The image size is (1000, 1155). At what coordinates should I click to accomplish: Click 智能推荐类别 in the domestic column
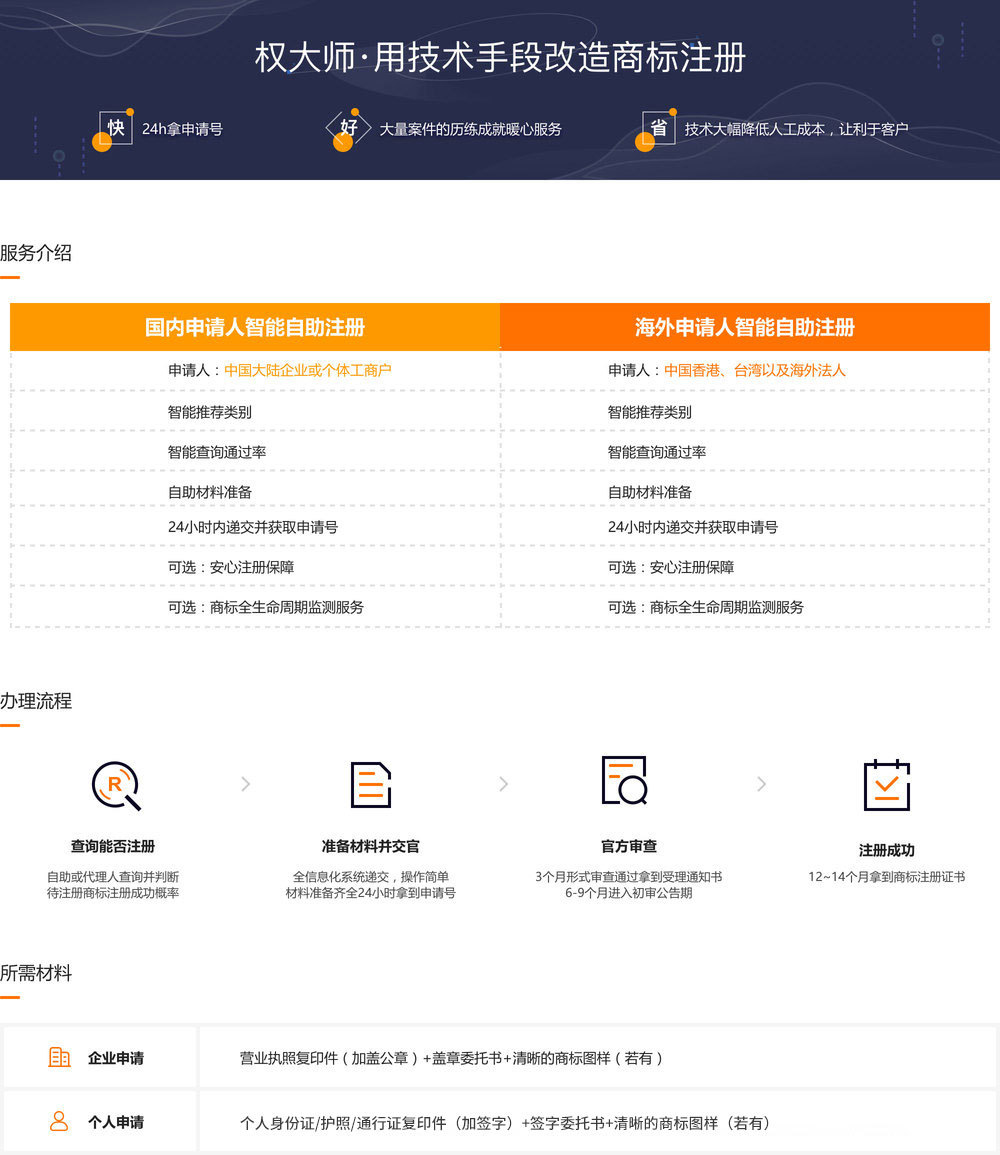tap(210, 412)
